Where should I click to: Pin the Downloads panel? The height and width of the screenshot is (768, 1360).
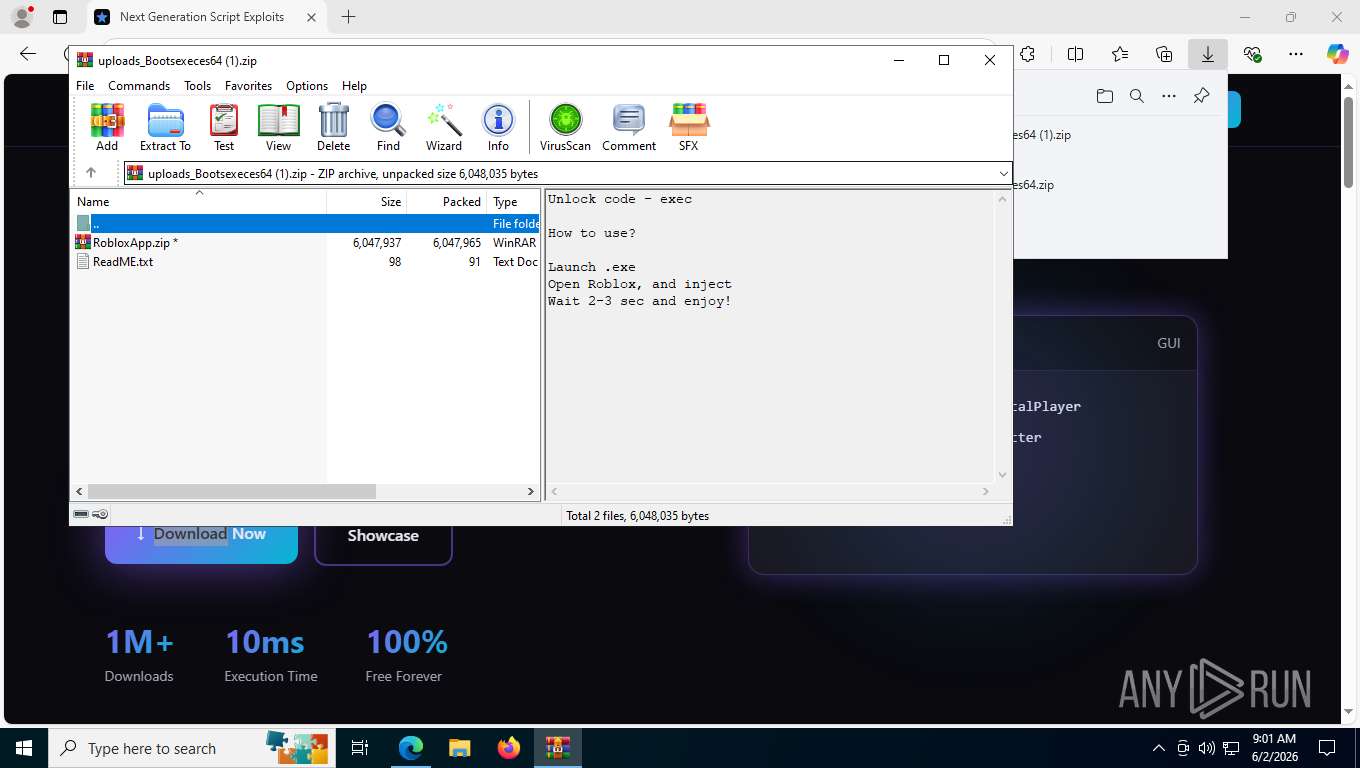point(1202,96)
